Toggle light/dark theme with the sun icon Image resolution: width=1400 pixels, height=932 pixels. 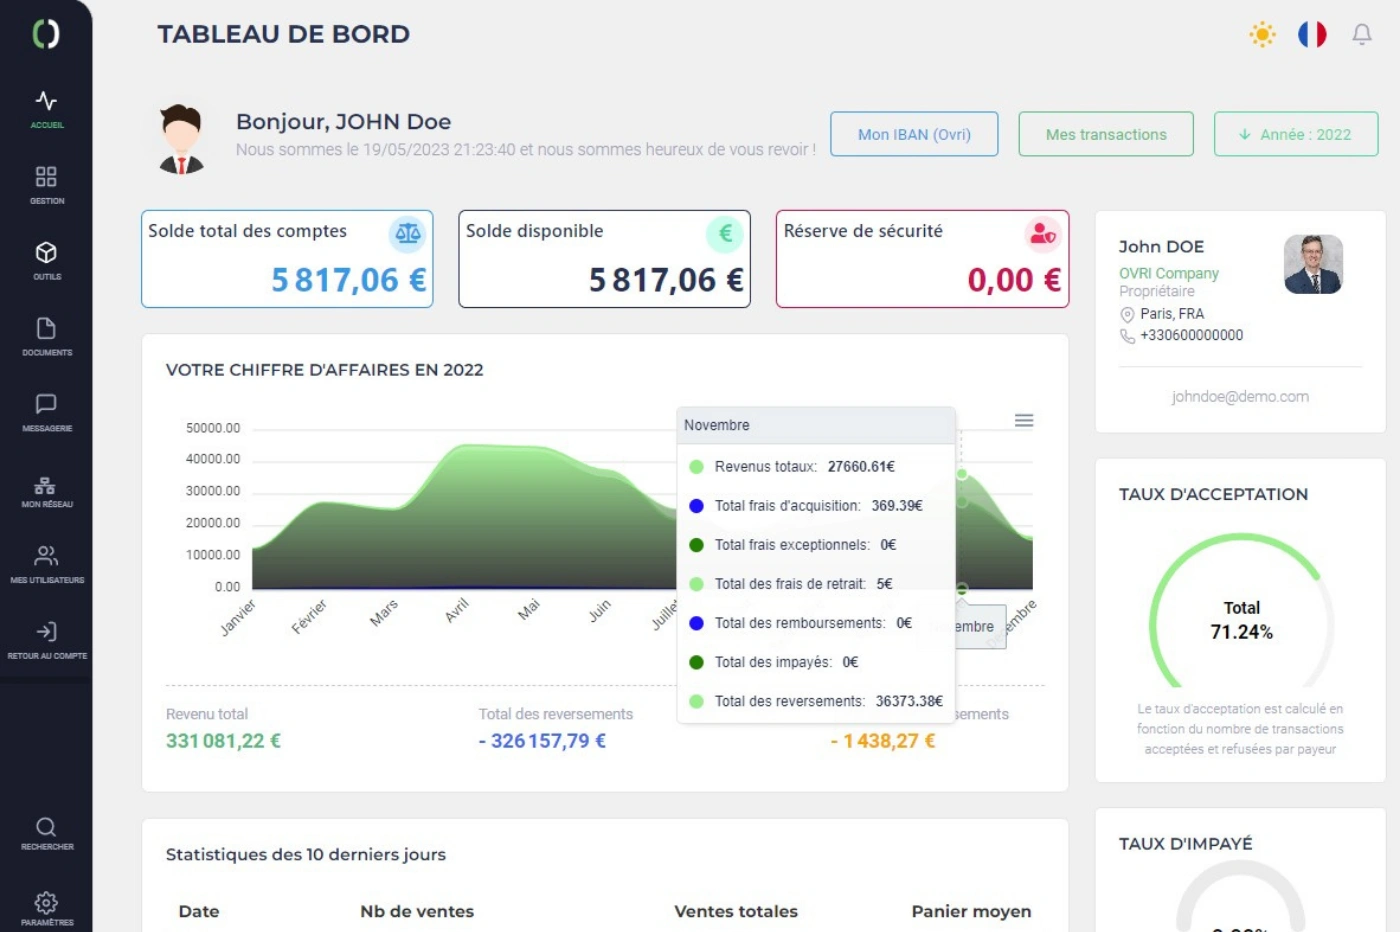1261,34
